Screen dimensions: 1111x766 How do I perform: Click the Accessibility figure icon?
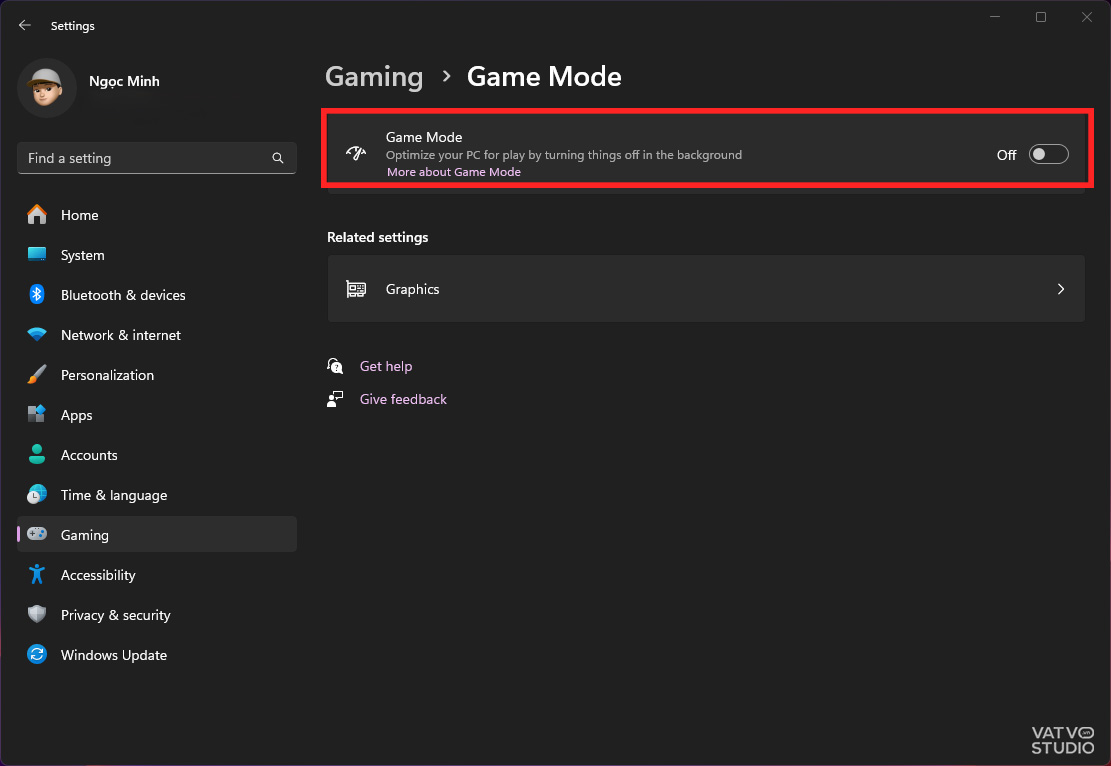pos(37,575)
